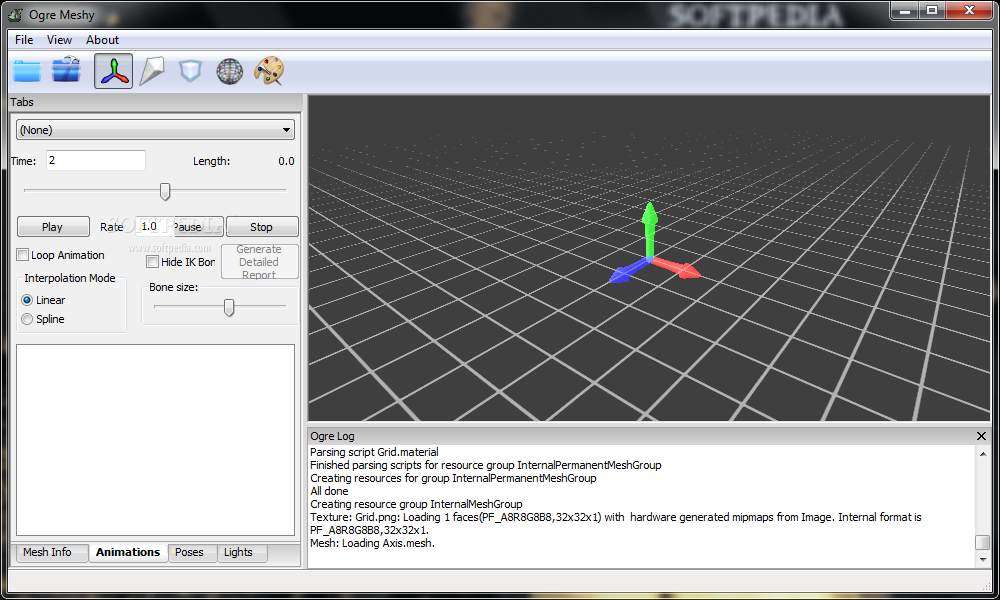
Task: Click log line 'Mesh: Loading Axis.mesh.'
Action: tap(372, 543)
